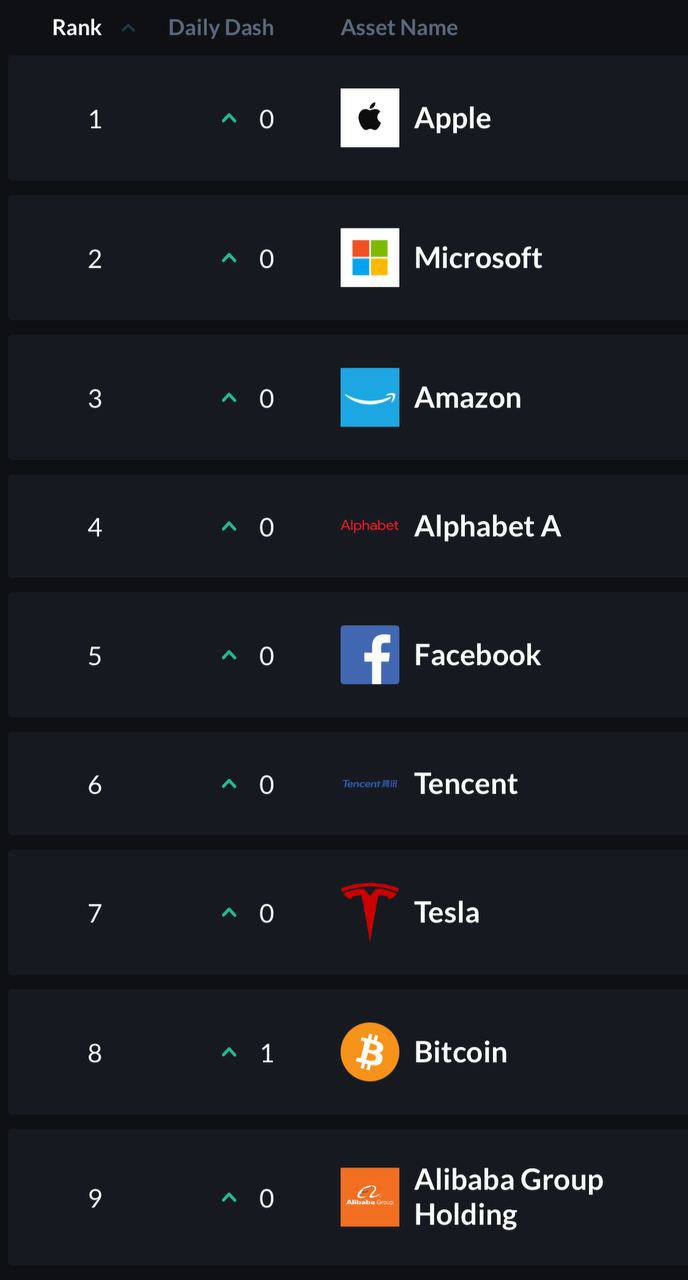The width and height of the screenshot is (688, 1280).
Task: Click the Alibaba Group logo icon
Action: [x=370, y=1197]
